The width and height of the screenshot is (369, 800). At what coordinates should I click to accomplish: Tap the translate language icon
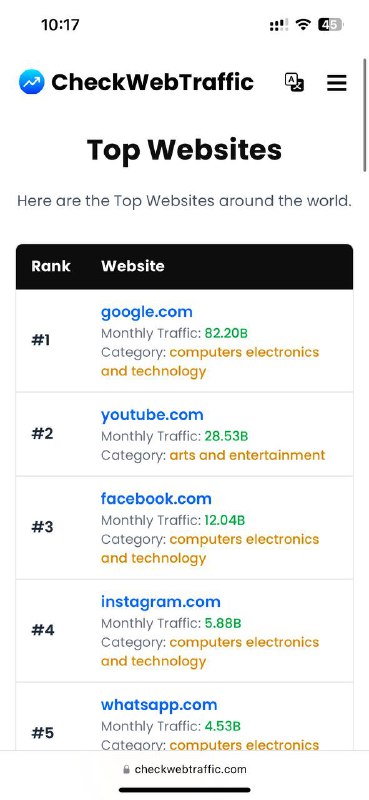pyautogui.click(x=294, y=82)
